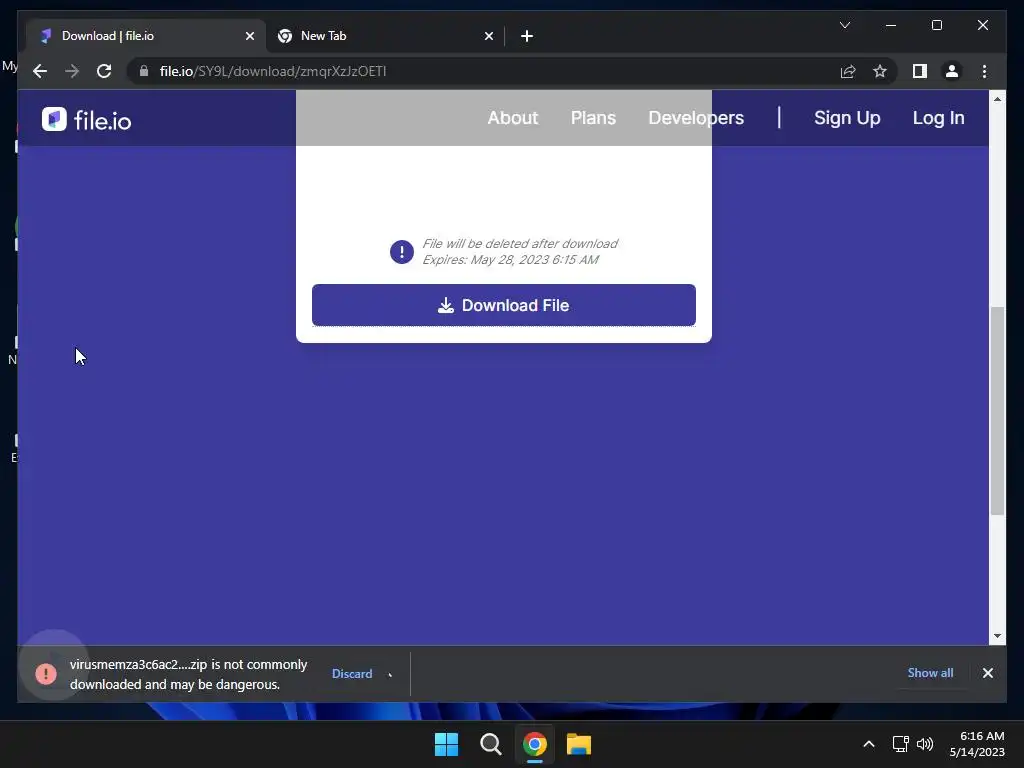This screenshot has width=1024, height=768.
Task: View site security lock info
Action: click(144, 71)
